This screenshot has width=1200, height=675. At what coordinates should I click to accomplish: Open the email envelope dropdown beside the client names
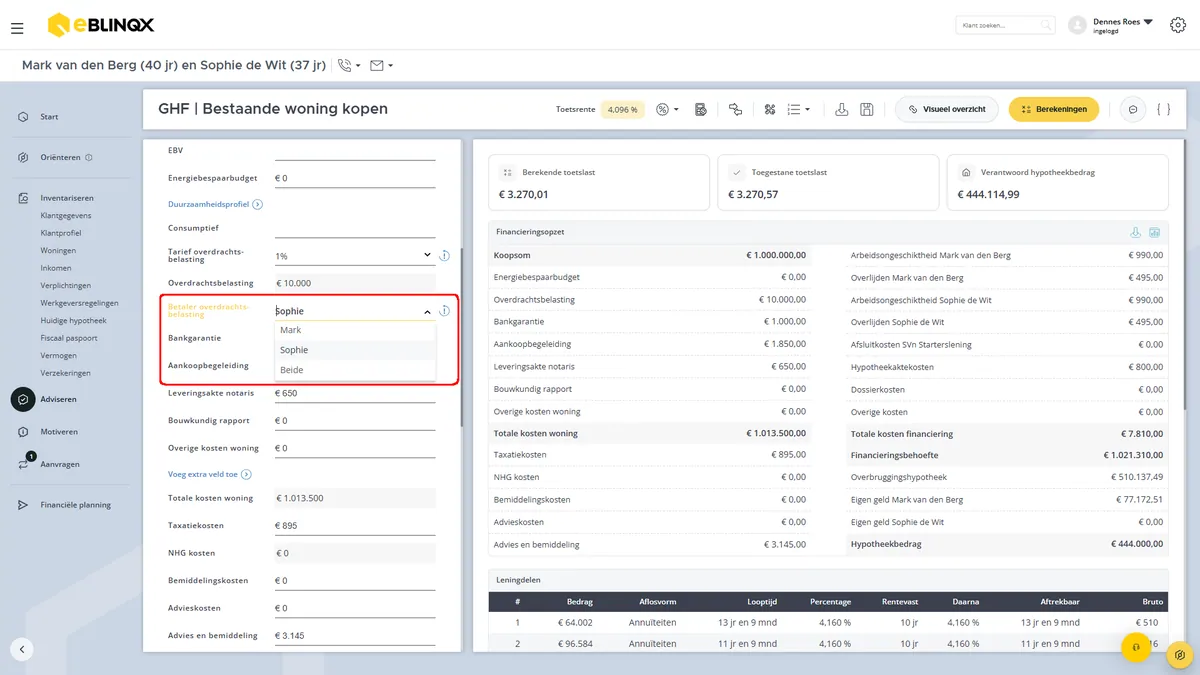381,66
